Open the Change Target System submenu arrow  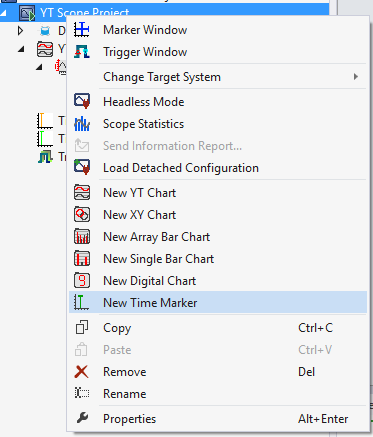(x=356, y=77)
